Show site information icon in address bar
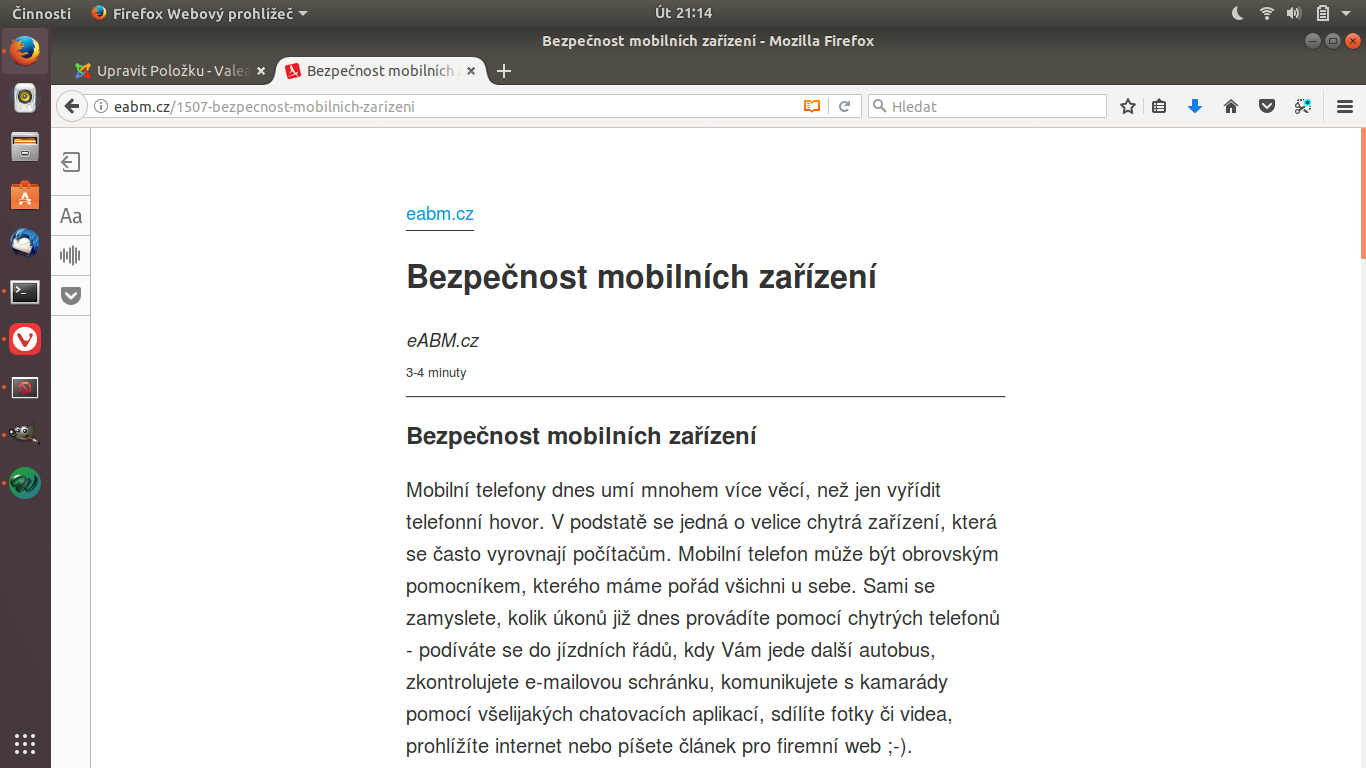The height and width of the screenshot is (768, 1366). [100, 106]
